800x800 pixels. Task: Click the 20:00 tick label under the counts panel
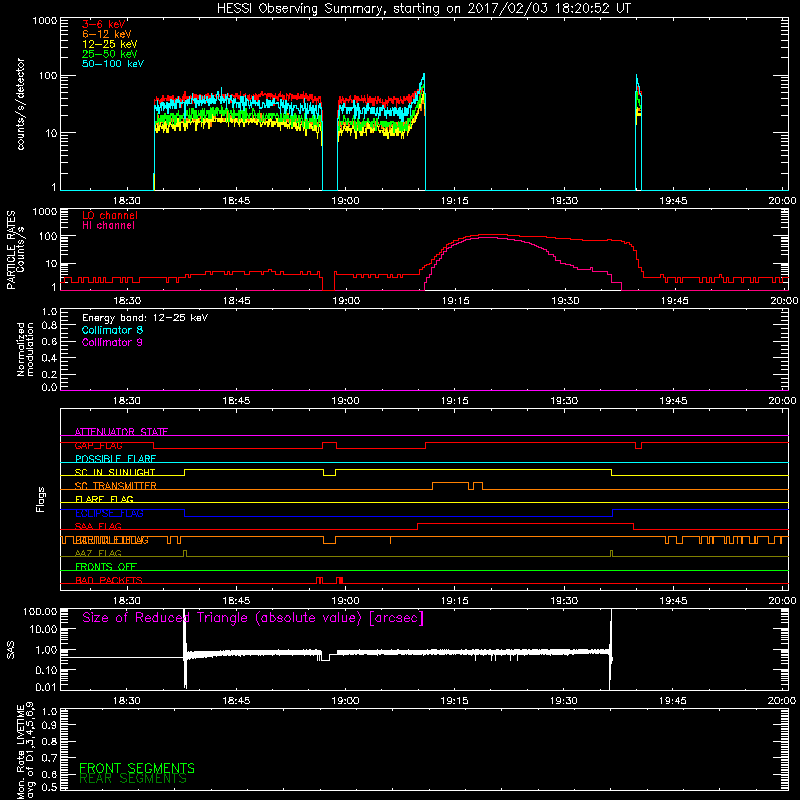point(782,201)
